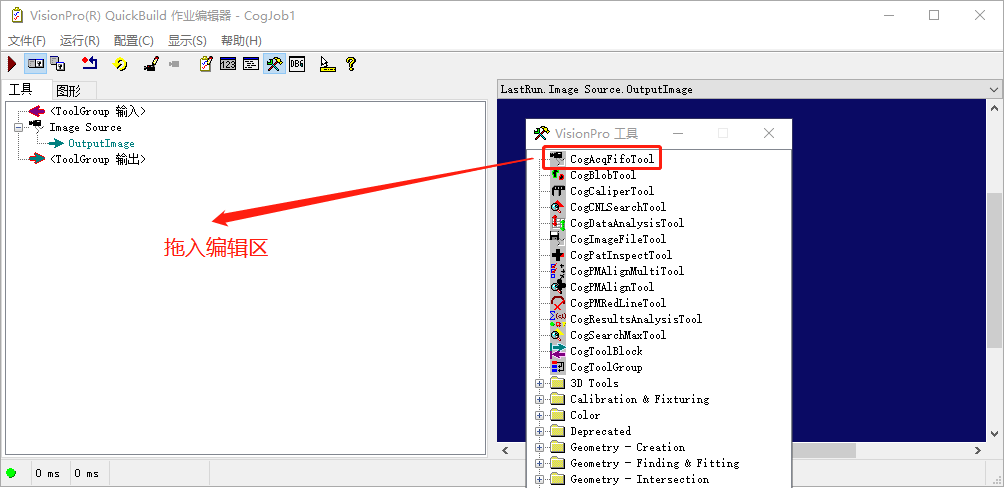Minimize the VisionPro 工具 window

point(677,133)
